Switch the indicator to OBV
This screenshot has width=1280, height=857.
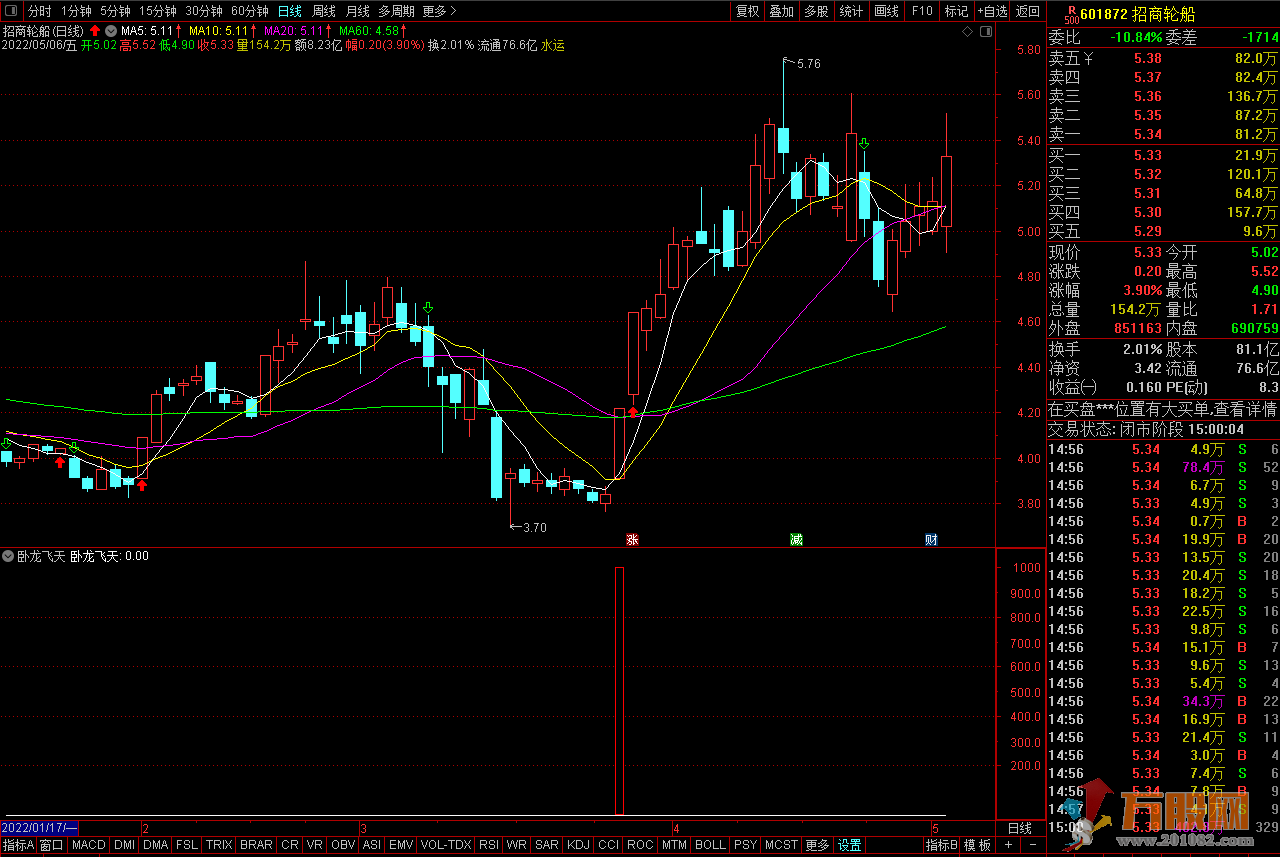(x=343, y=845)
